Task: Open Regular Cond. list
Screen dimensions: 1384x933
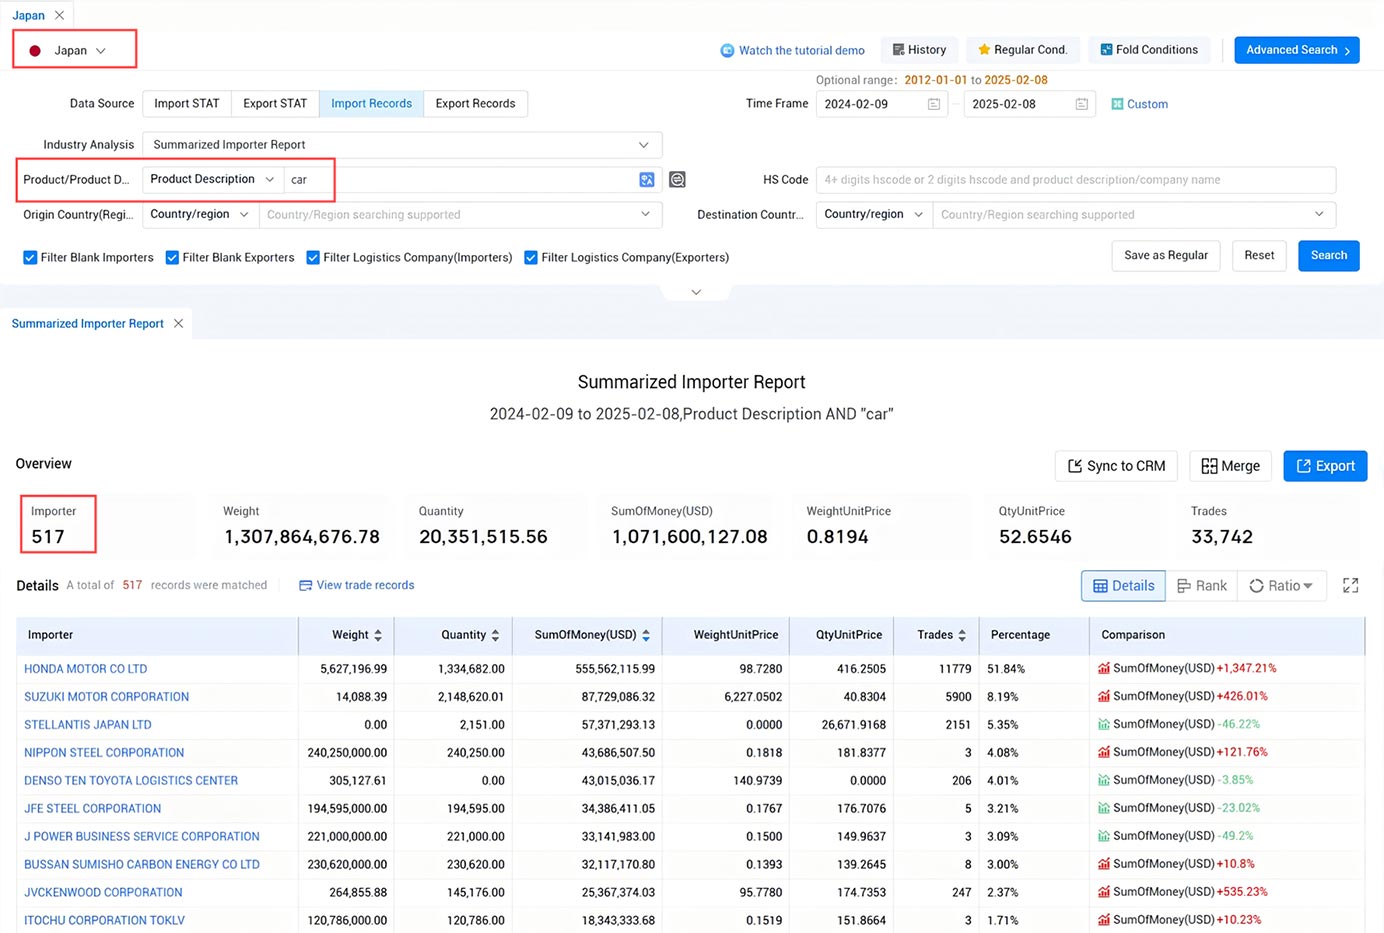Action: click(1022, 50)
